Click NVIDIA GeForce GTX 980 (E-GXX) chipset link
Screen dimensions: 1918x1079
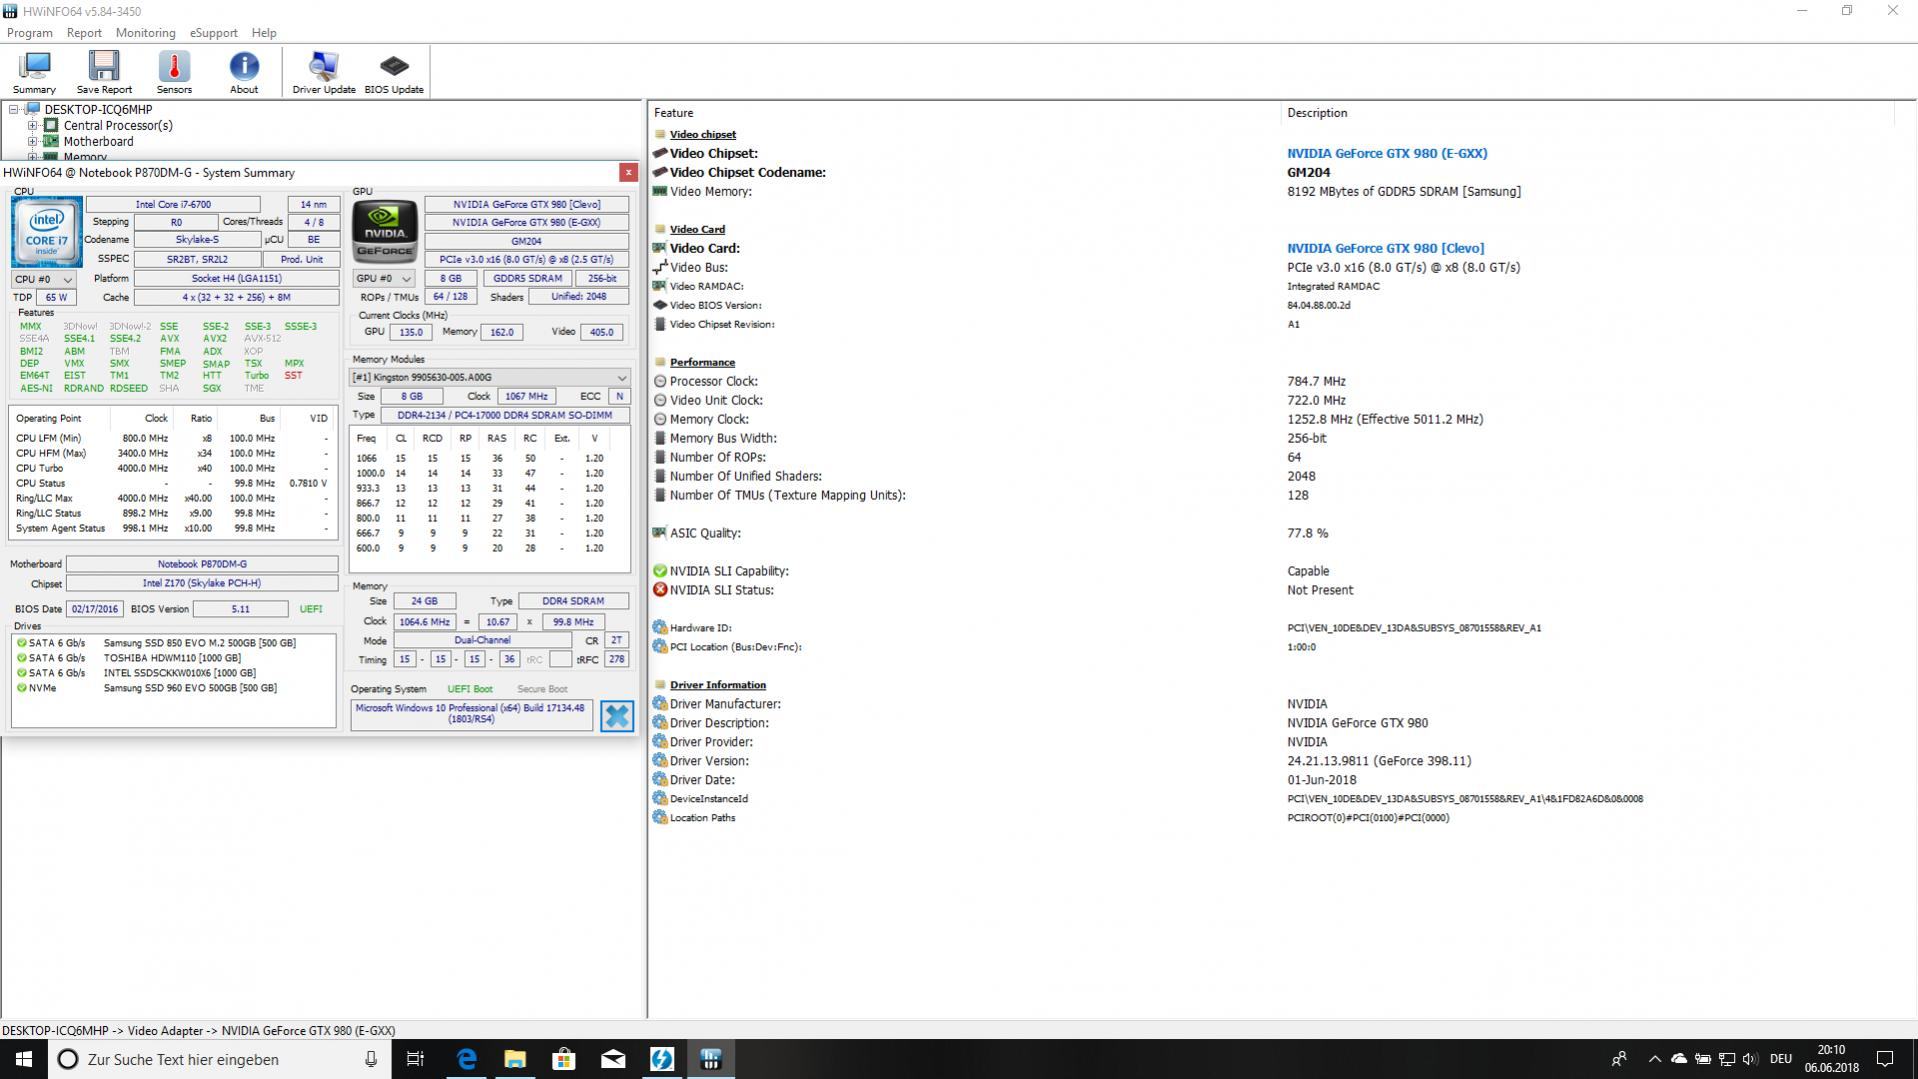point(1386,153)
